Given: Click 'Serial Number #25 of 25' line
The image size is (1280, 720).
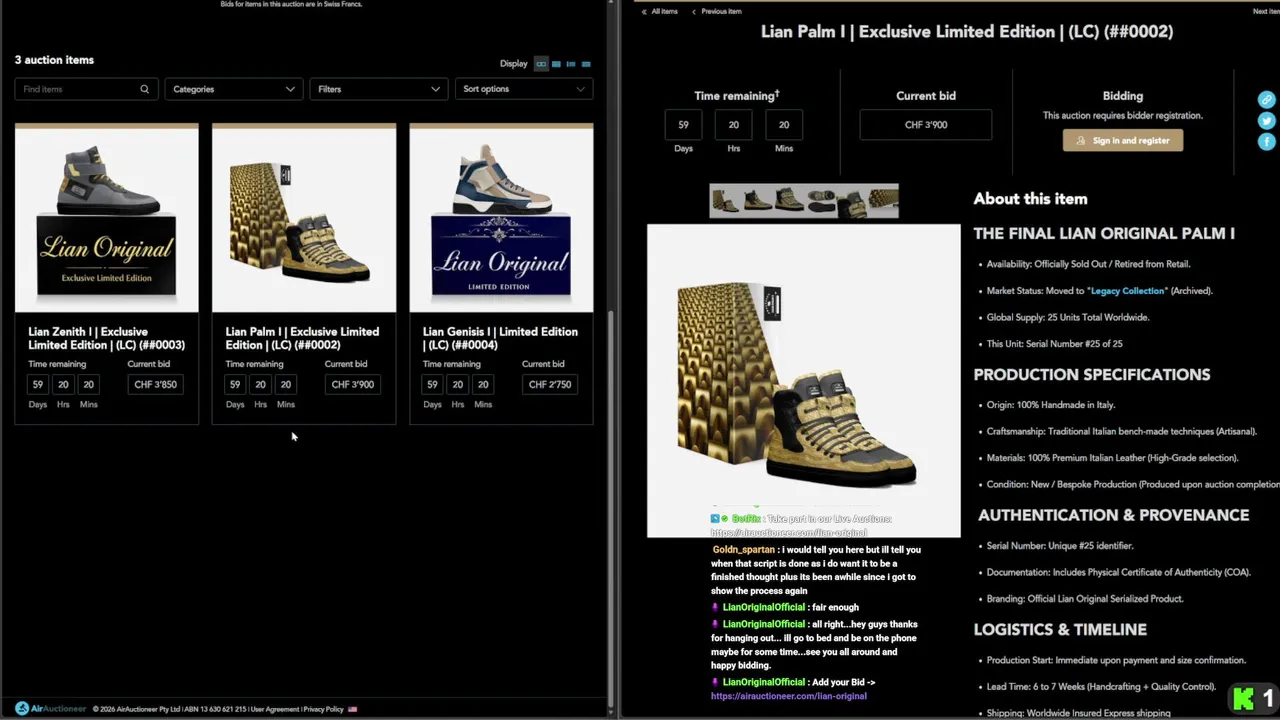Looking at the screenshot, I should [1054, 344].
